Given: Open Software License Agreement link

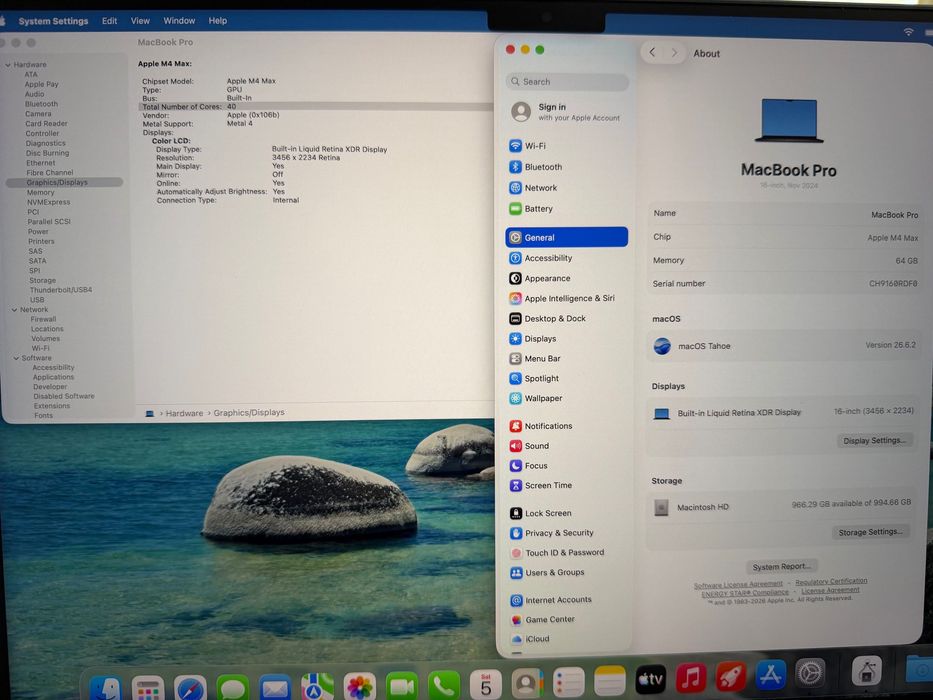Looking at the screenshot, I should pos(738,585).
